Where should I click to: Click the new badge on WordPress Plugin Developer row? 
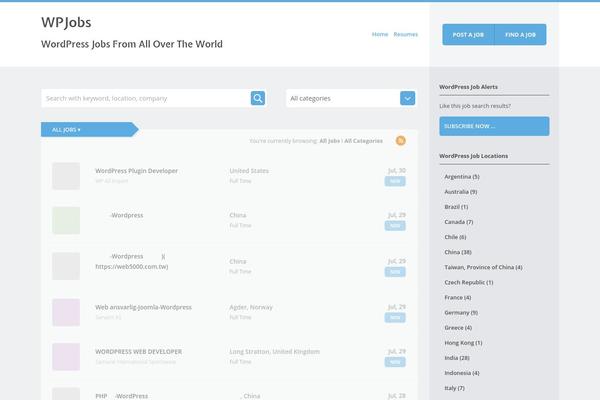pyautogui.click(x=395, y=181)
